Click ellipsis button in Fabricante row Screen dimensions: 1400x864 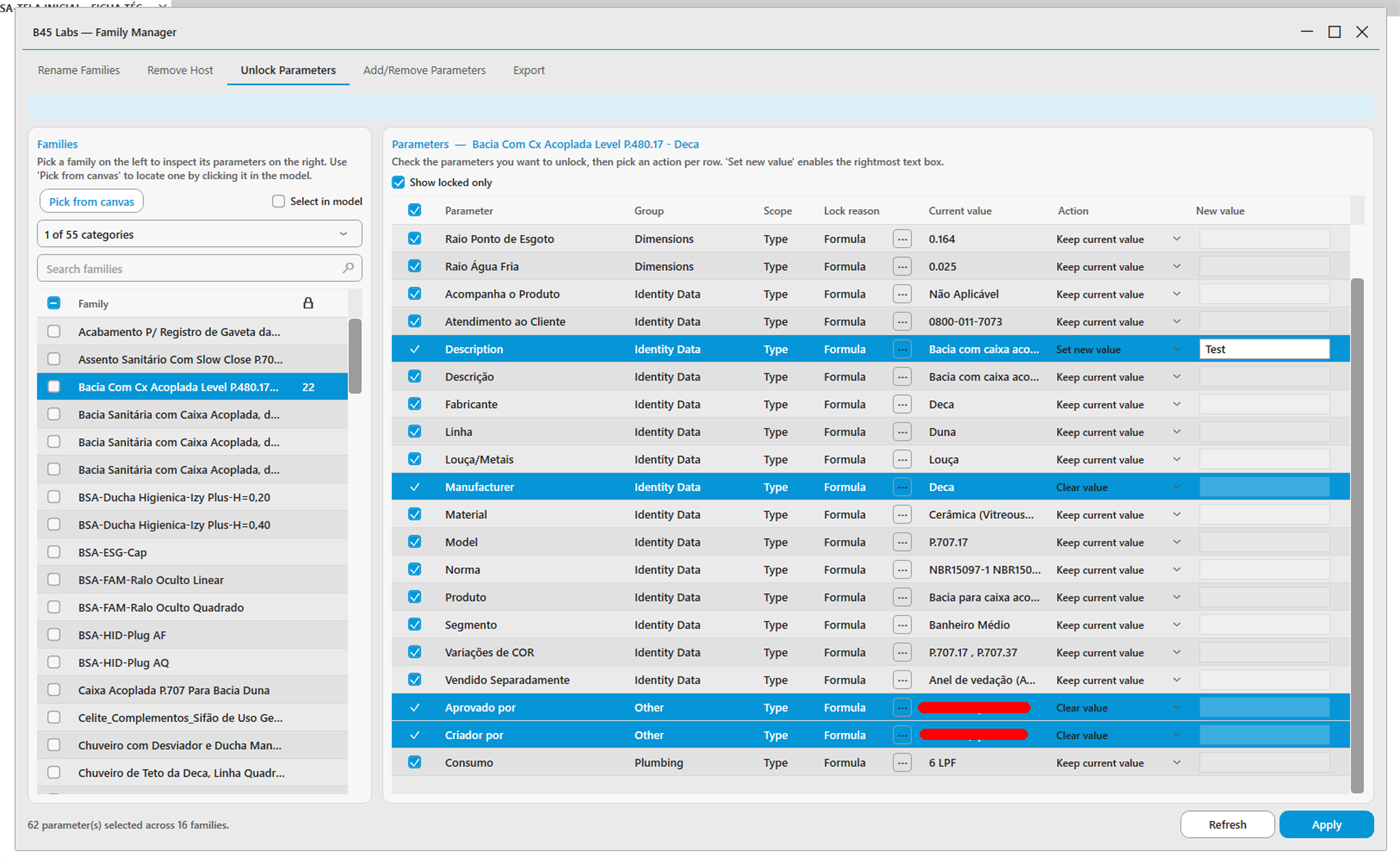903,404
